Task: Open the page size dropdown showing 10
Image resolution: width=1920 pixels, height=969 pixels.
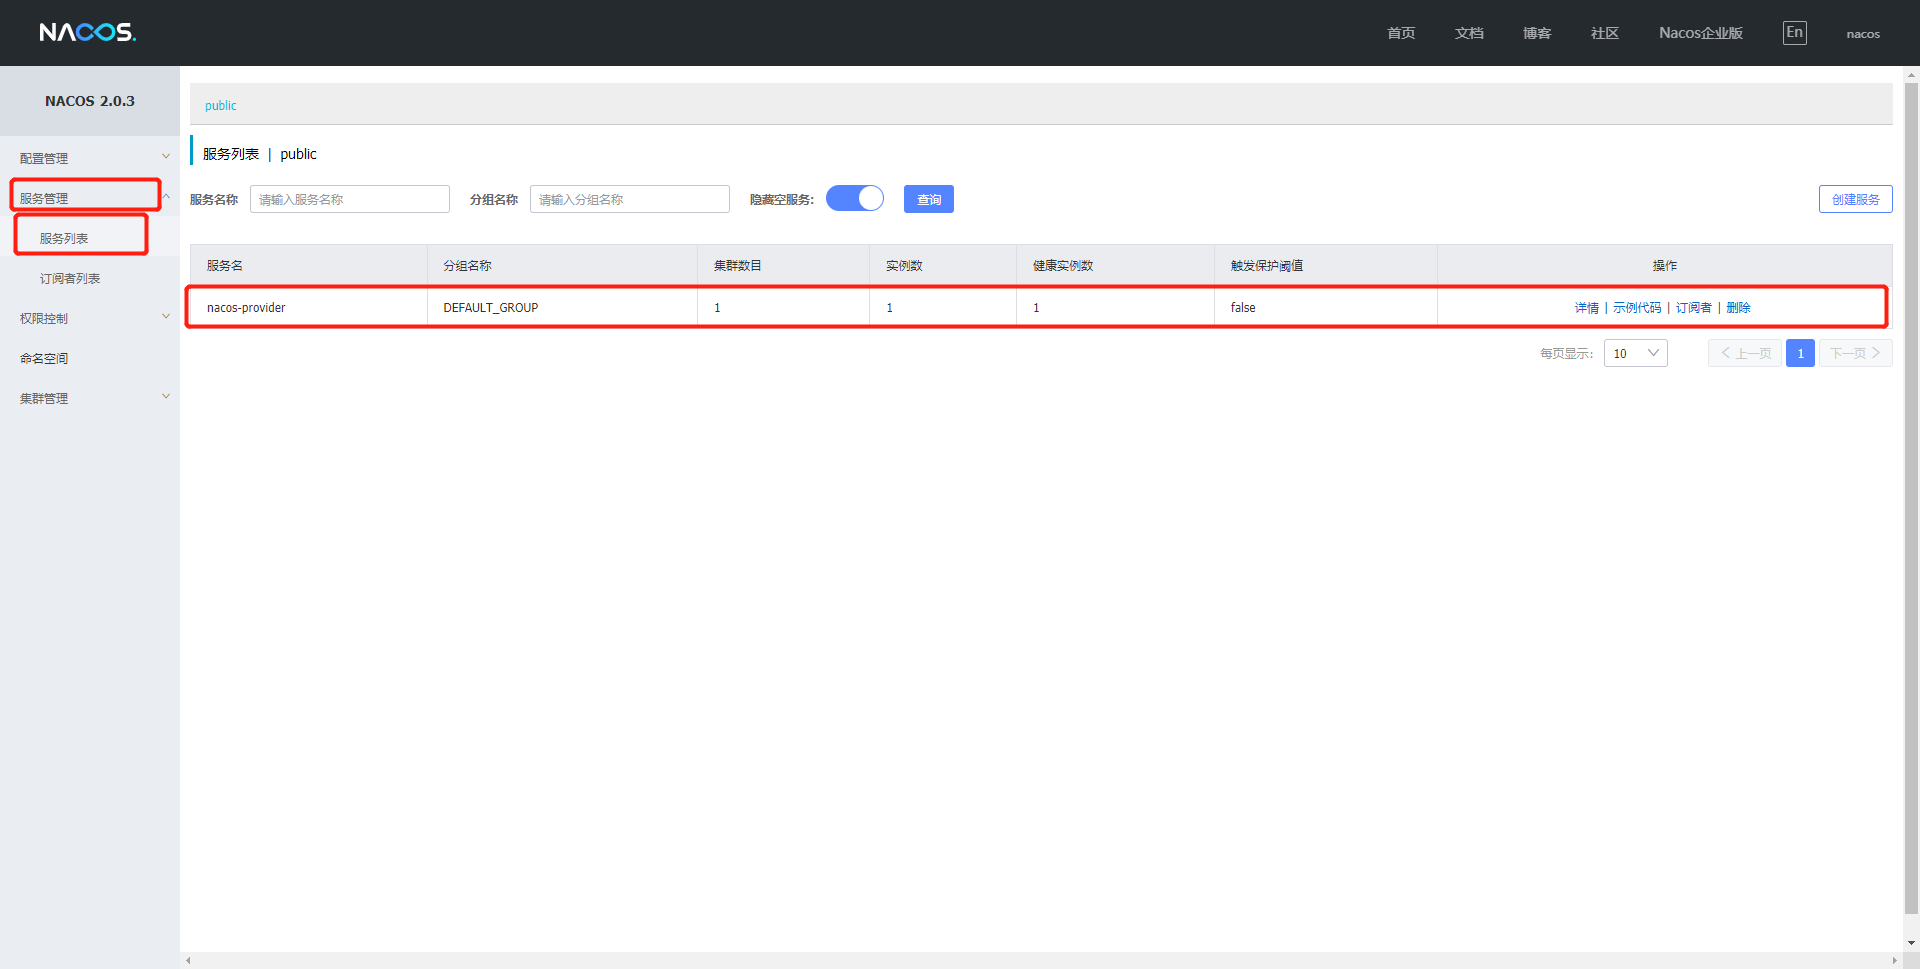Action: click(1635, 353)
